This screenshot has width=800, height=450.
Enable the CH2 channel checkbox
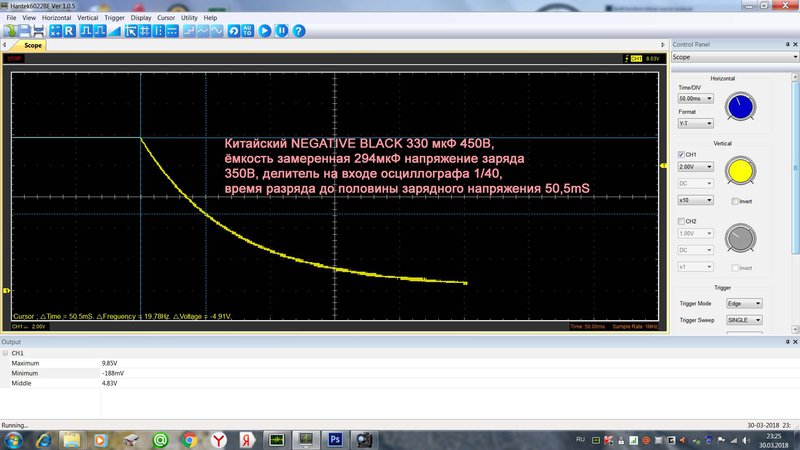coord(681,221)
